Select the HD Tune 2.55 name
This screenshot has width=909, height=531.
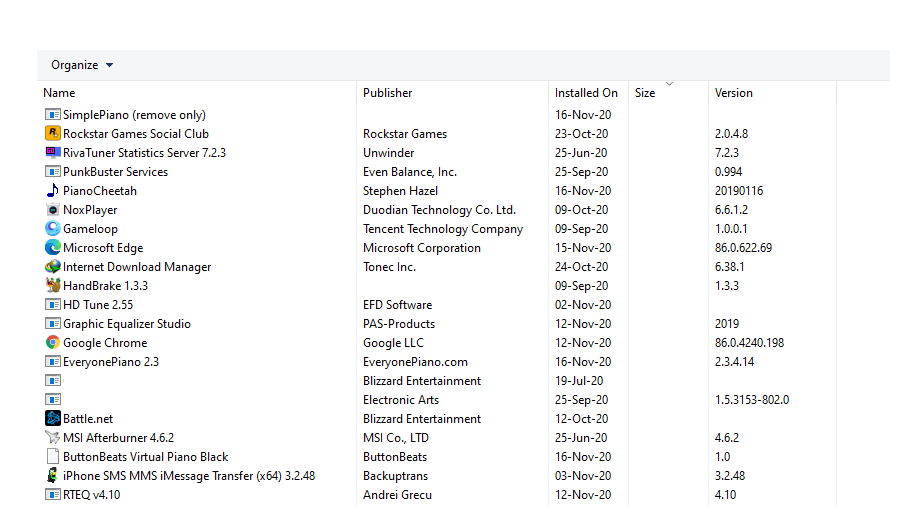(98, 304)
